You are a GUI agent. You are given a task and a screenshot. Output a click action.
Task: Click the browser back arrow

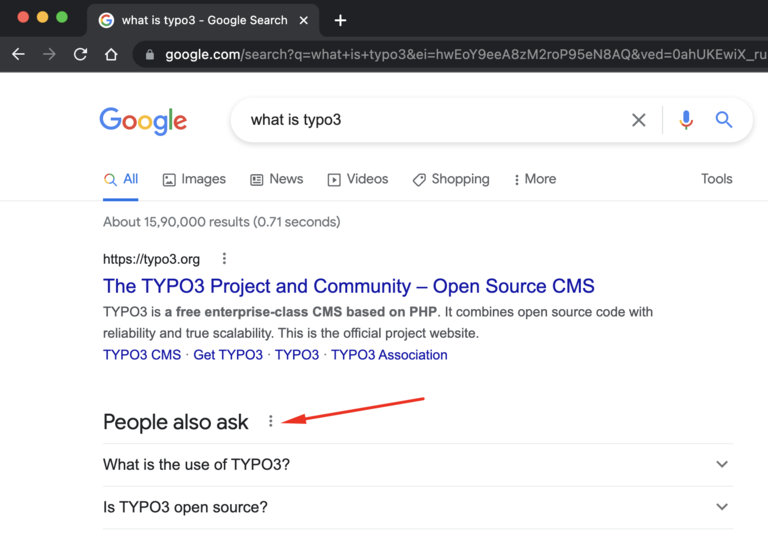click(x=18, y=54)
